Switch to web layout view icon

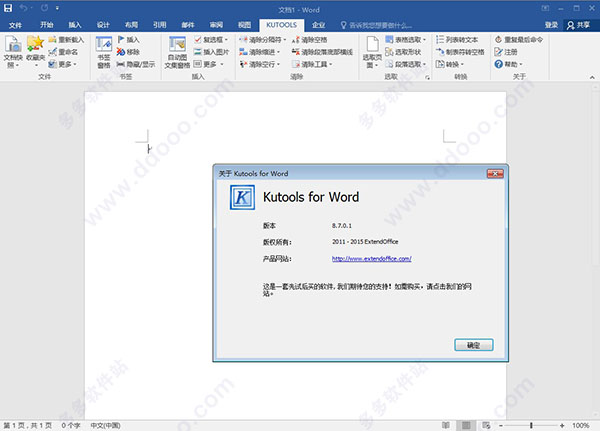tap(486, 425)
